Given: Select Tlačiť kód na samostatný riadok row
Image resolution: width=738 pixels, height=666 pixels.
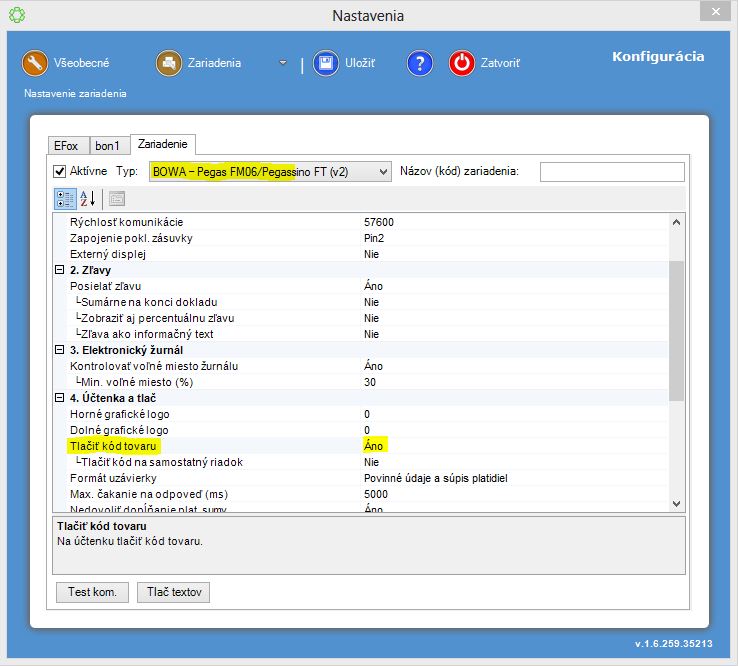Looking at the screenshot, I should coord(361,462).
